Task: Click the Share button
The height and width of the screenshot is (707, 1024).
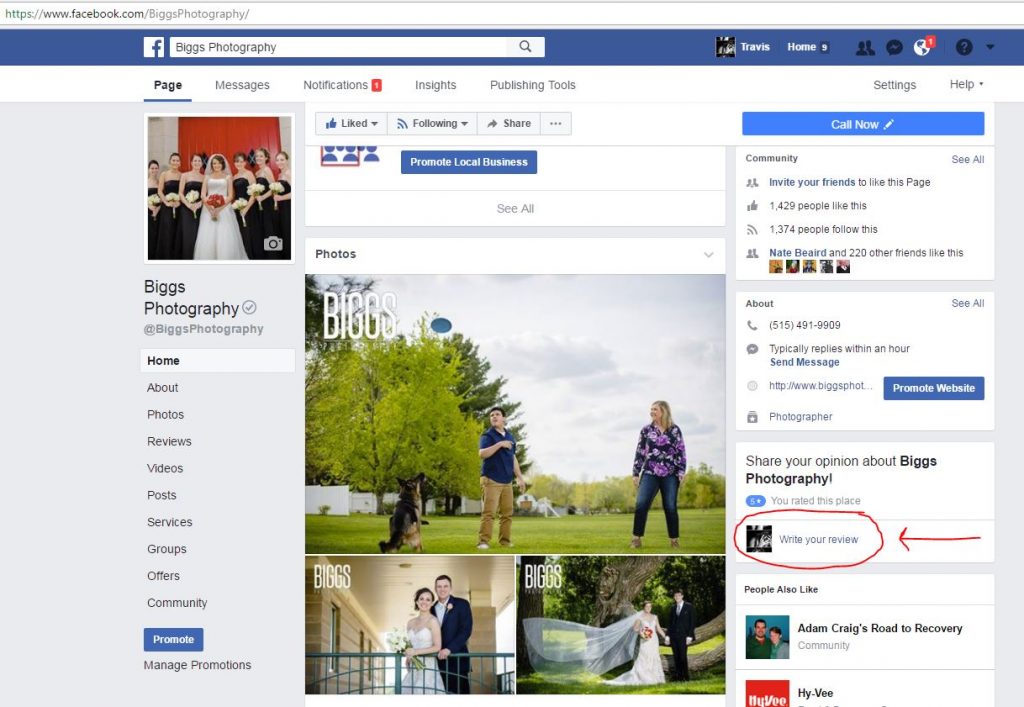Action: pyautogui.click(x=509, y=123)
